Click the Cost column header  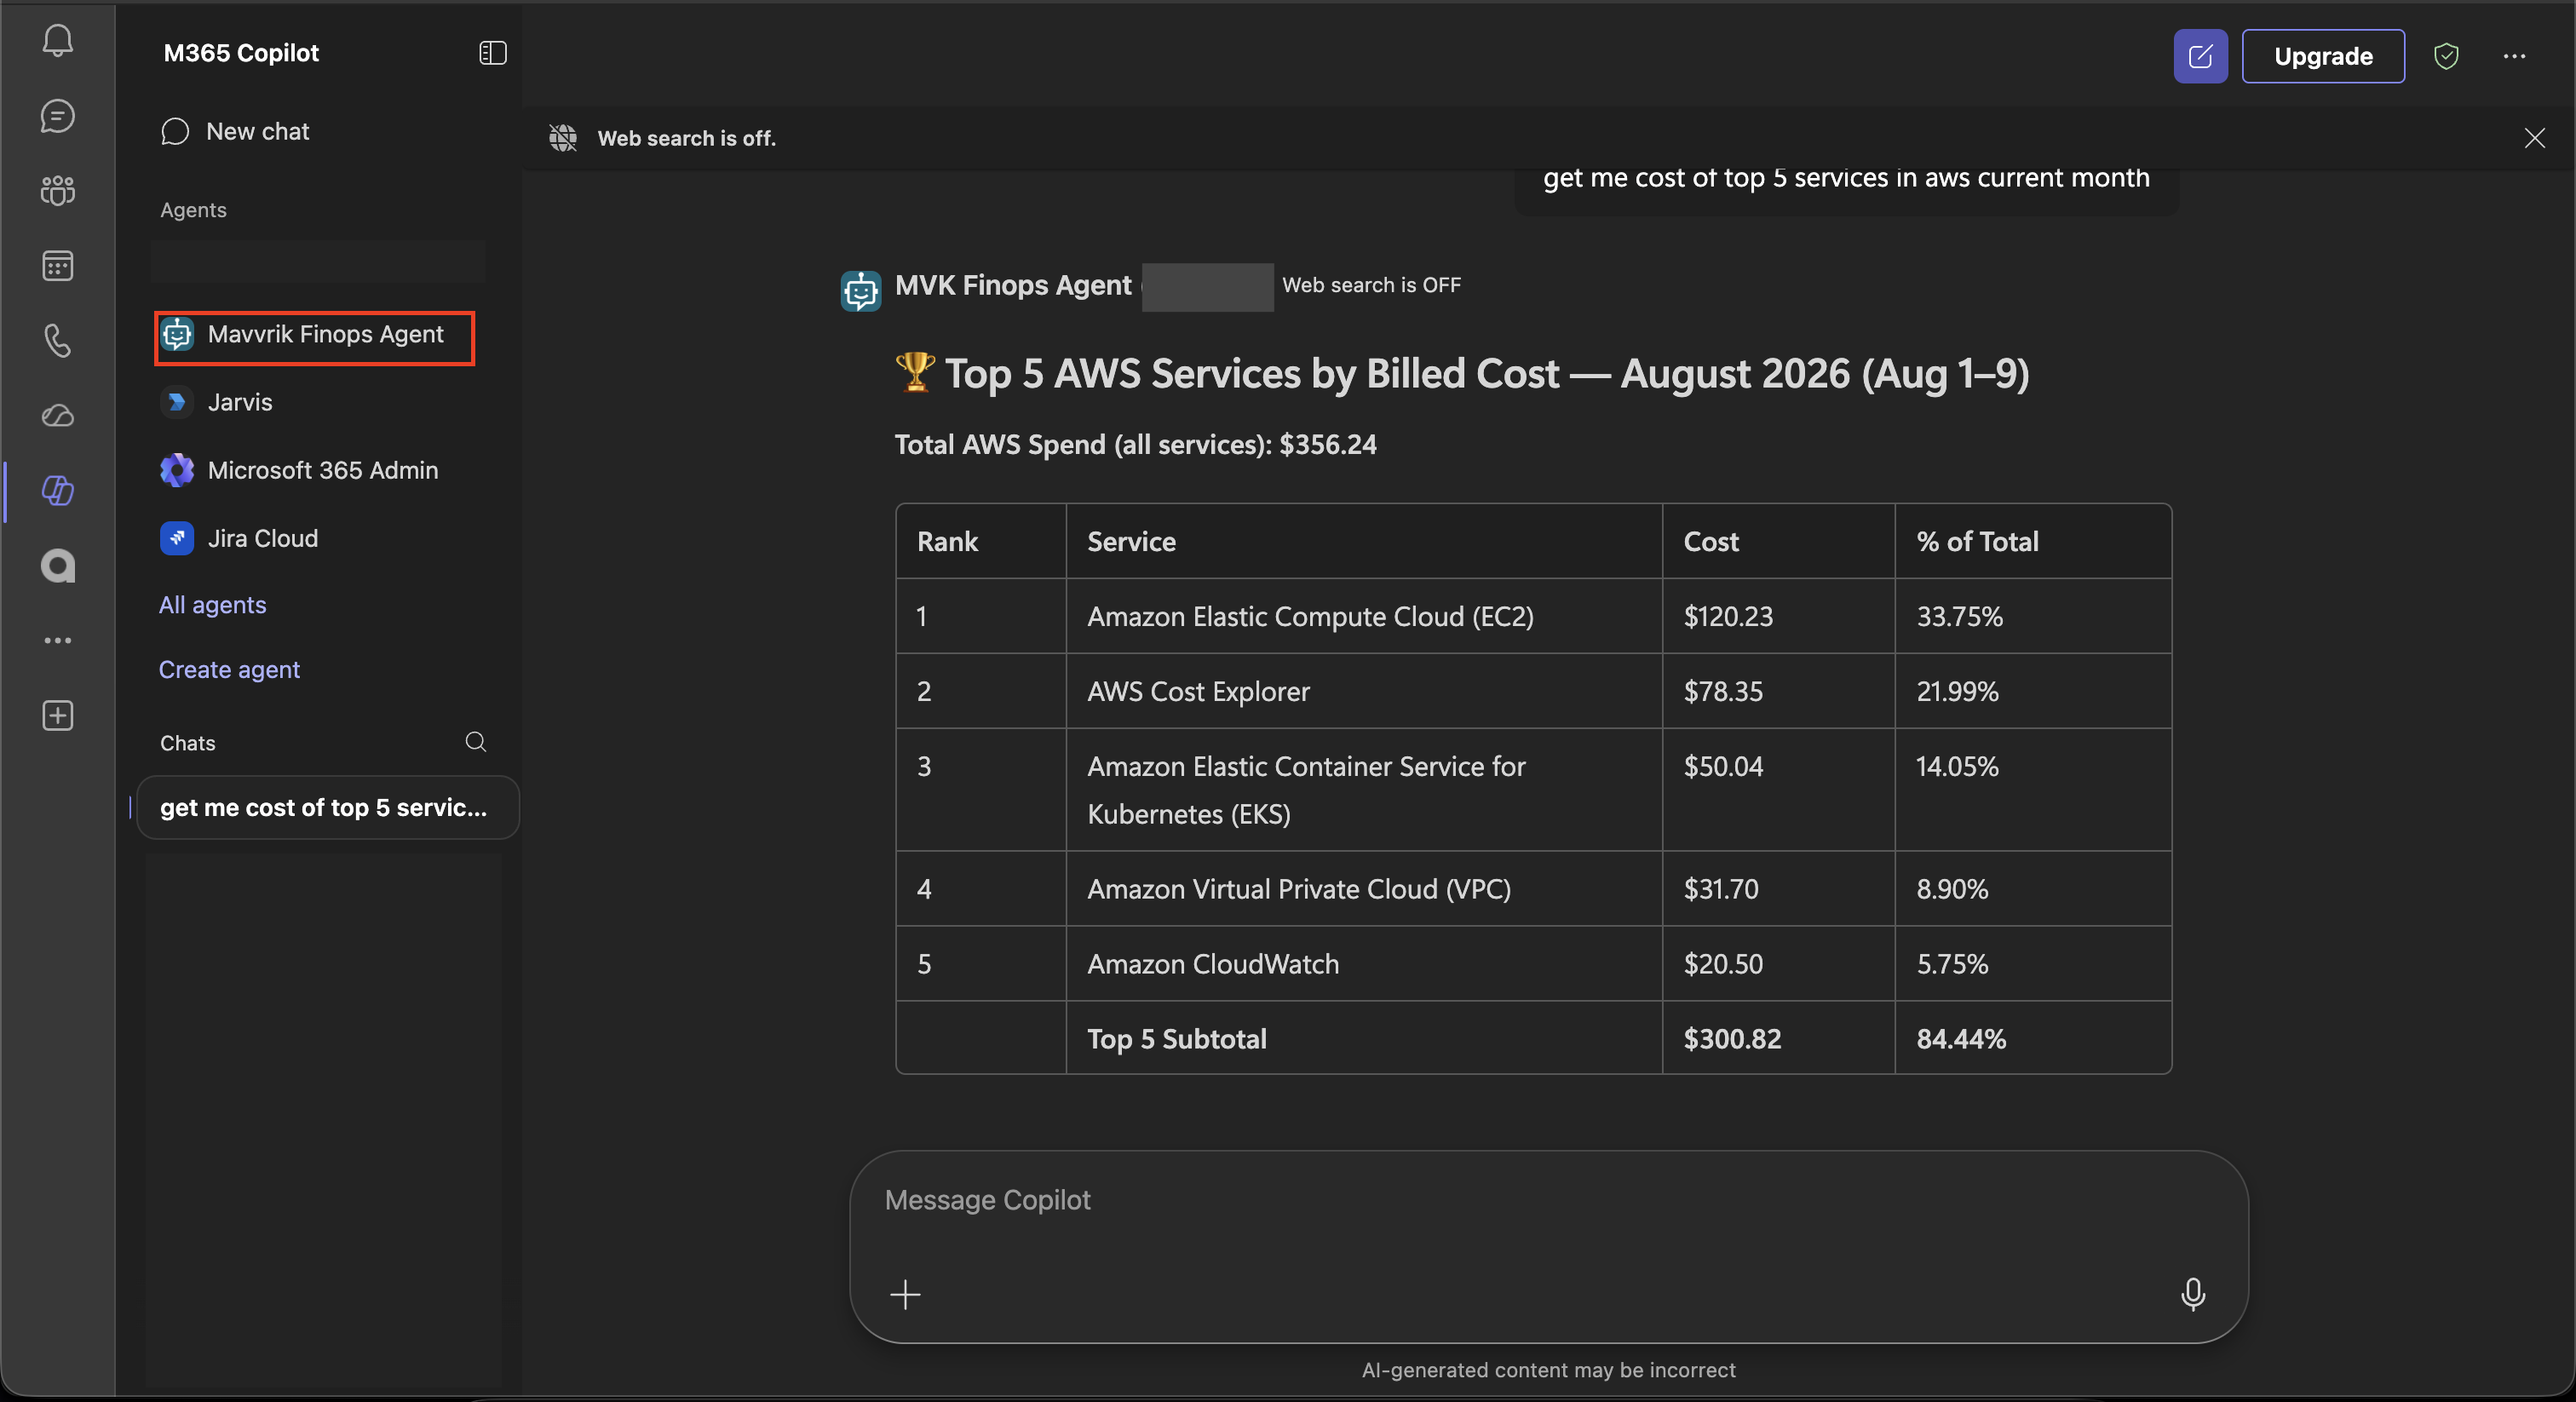[1778, 541]
